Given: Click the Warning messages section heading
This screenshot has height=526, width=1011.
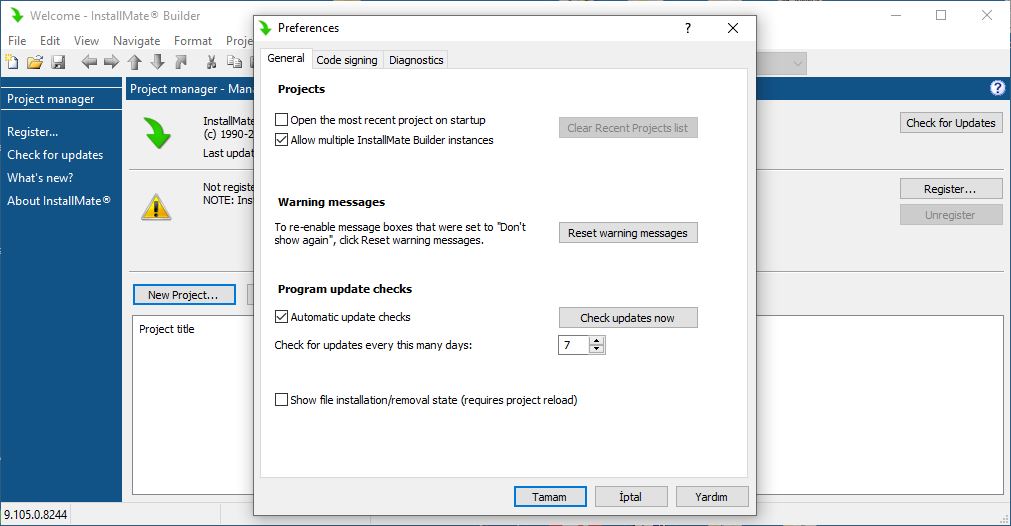Looking at the screenshot, I should pos(331,202).
